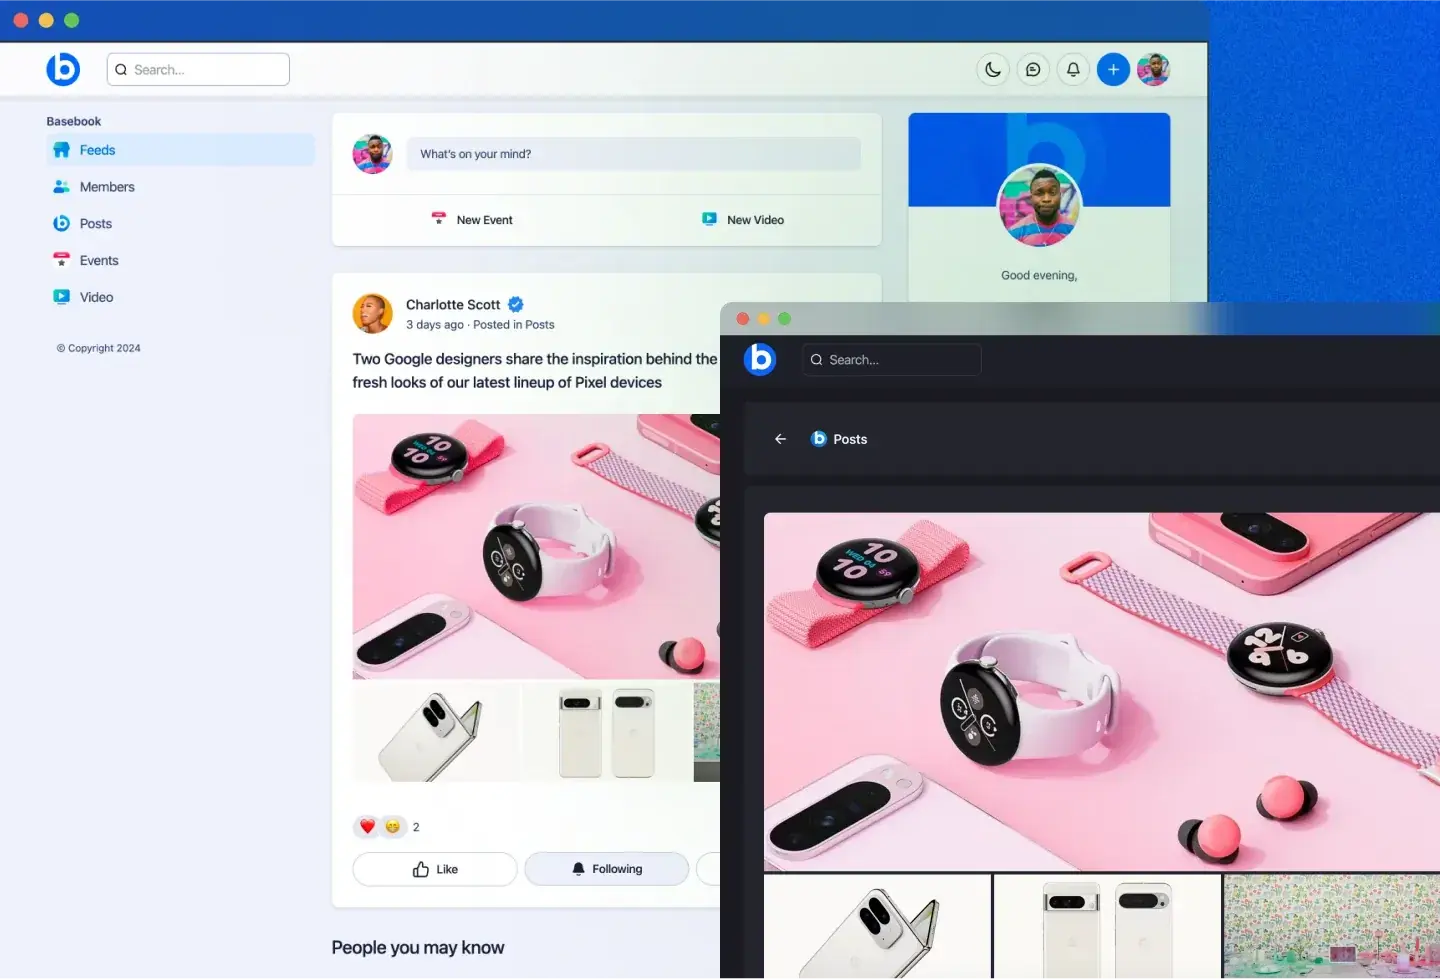This screenshot has height=979, width=1440.
Task: Click the Basebook logo in the dark window
Action: tap(760, 359)
